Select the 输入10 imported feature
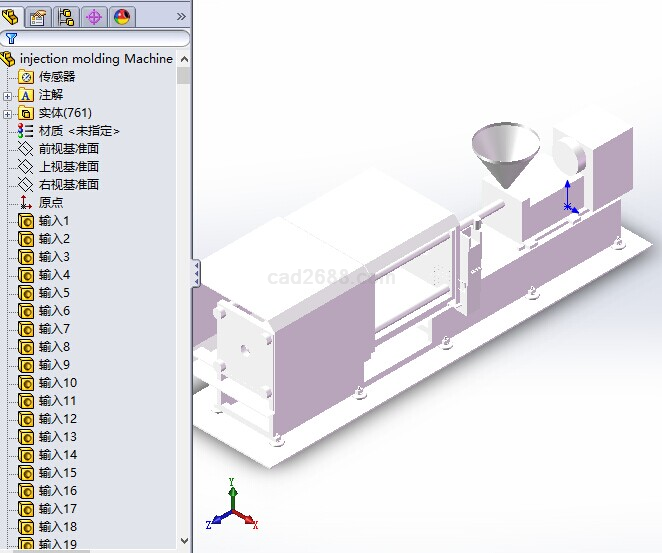This screenshot has width=662, height=553. [57, 383]
